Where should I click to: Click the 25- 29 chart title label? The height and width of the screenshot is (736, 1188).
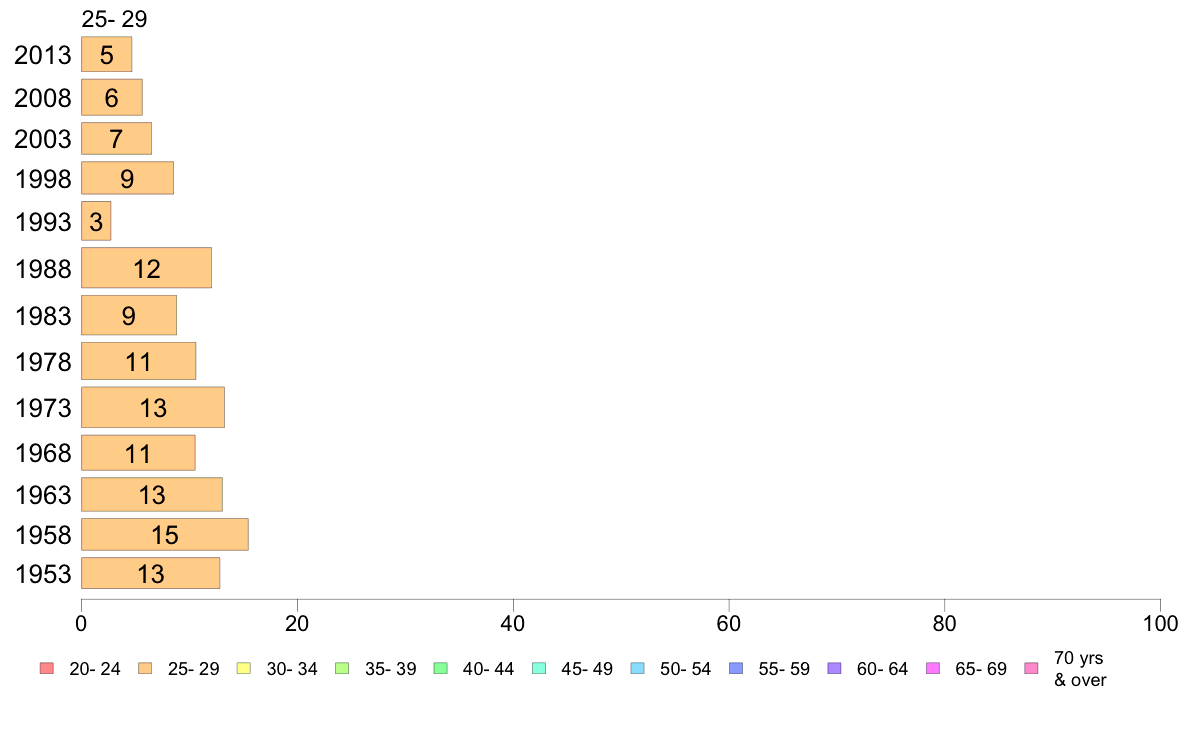[114, 19]
